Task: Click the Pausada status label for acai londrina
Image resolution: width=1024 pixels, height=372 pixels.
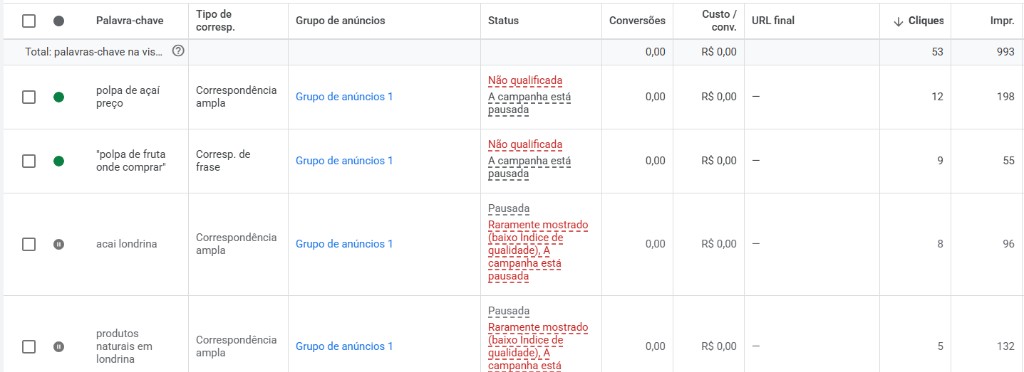Action: coord(509,209)
